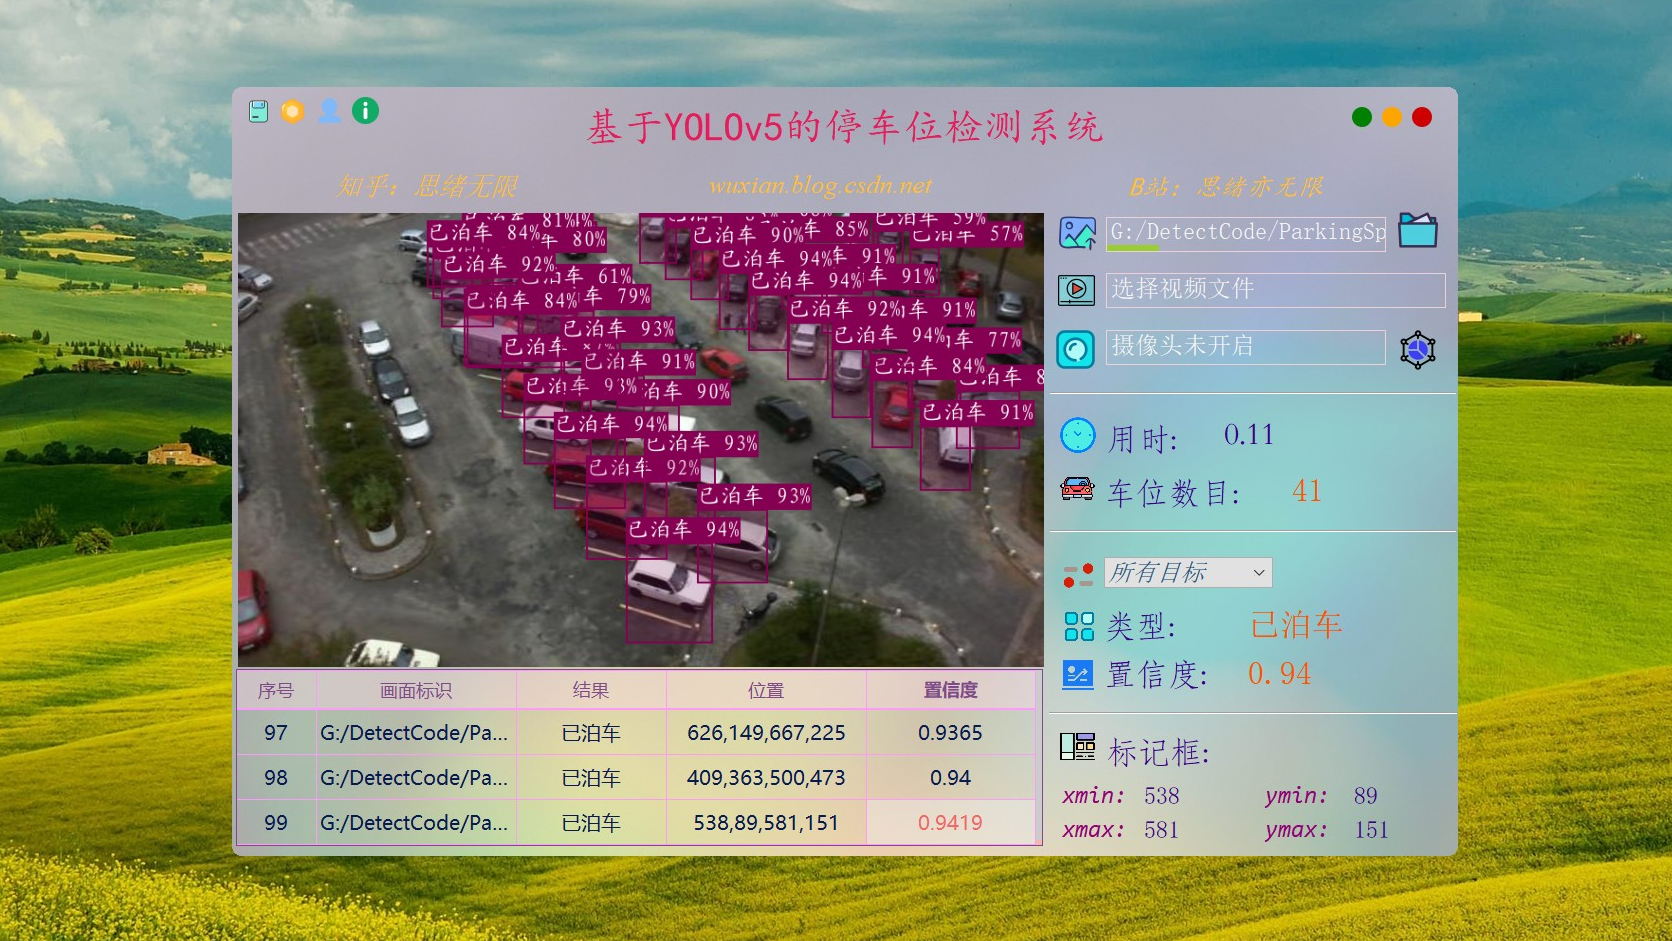Click the ymax value 151
Image resolution: width=1672 pixels, height=941 pixels.
click(x=1371, y=830)
